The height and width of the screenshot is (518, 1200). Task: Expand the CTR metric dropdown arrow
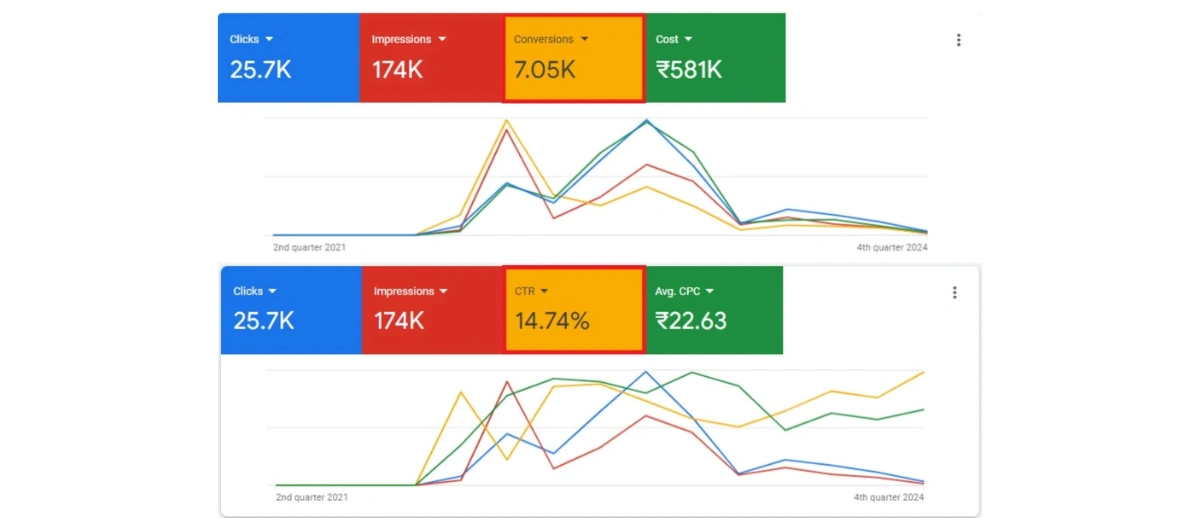point(546,292)
